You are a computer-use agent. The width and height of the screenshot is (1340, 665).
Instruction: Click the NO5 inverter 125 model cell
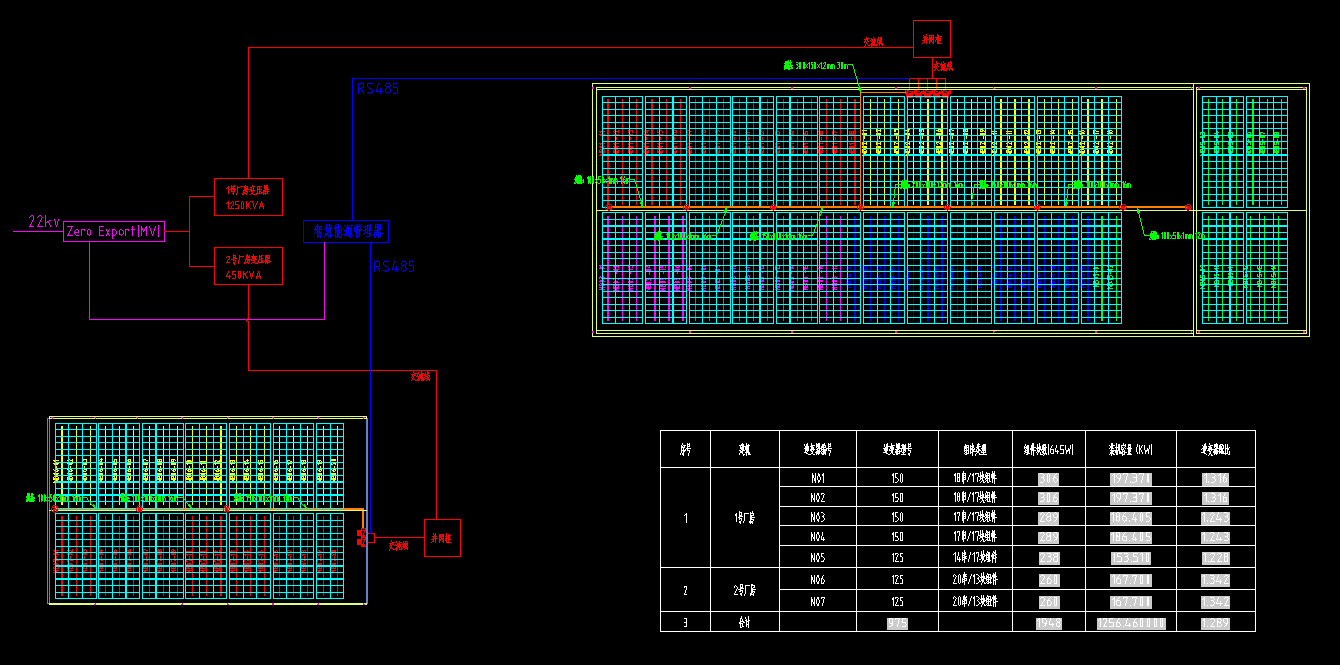[897, 557]
